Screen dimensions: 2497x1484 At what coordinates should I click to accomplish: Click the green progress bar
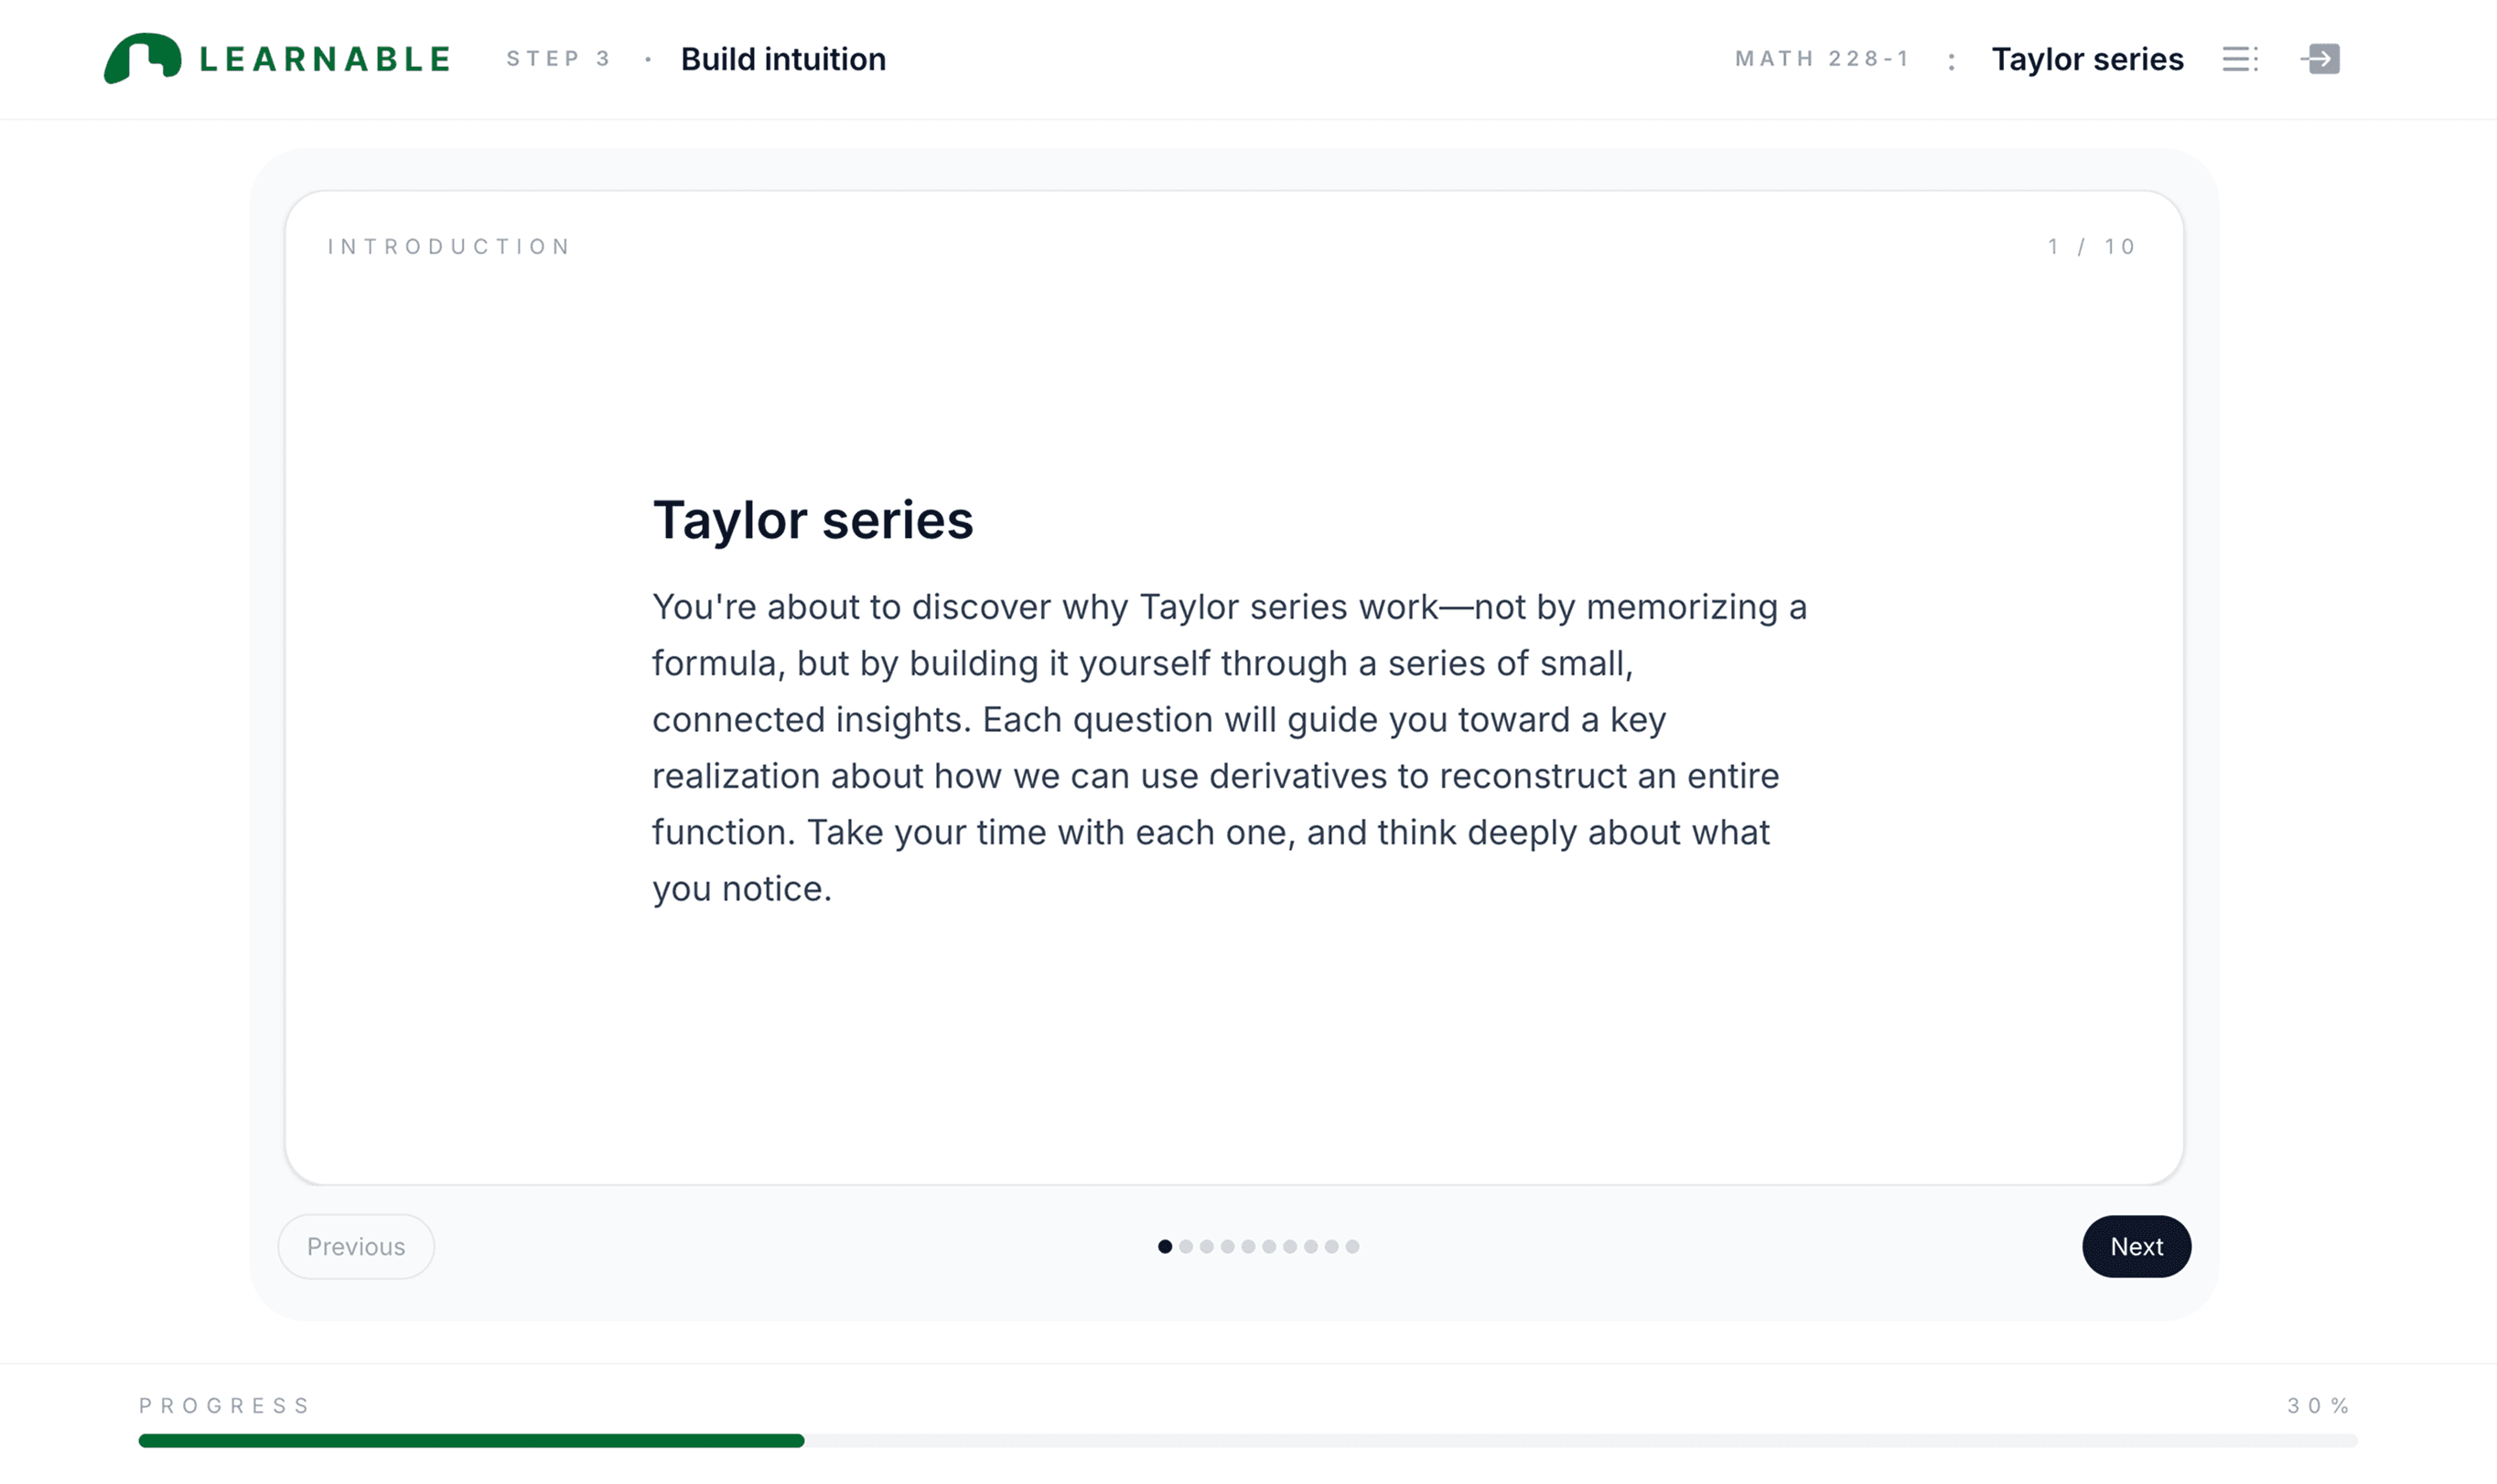pos(471,1440)
